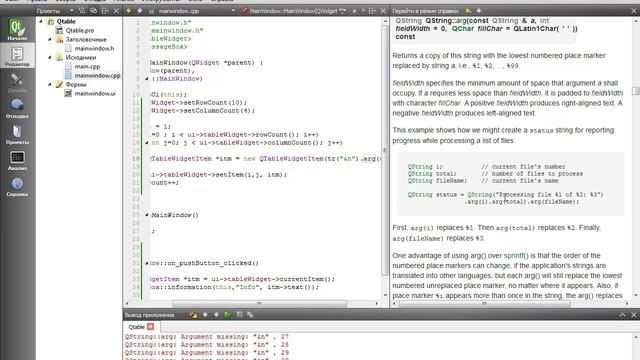The height and width of the screenshot is (360, 640).
Task: Go back in editor navigation history
Action: (129, 11)
